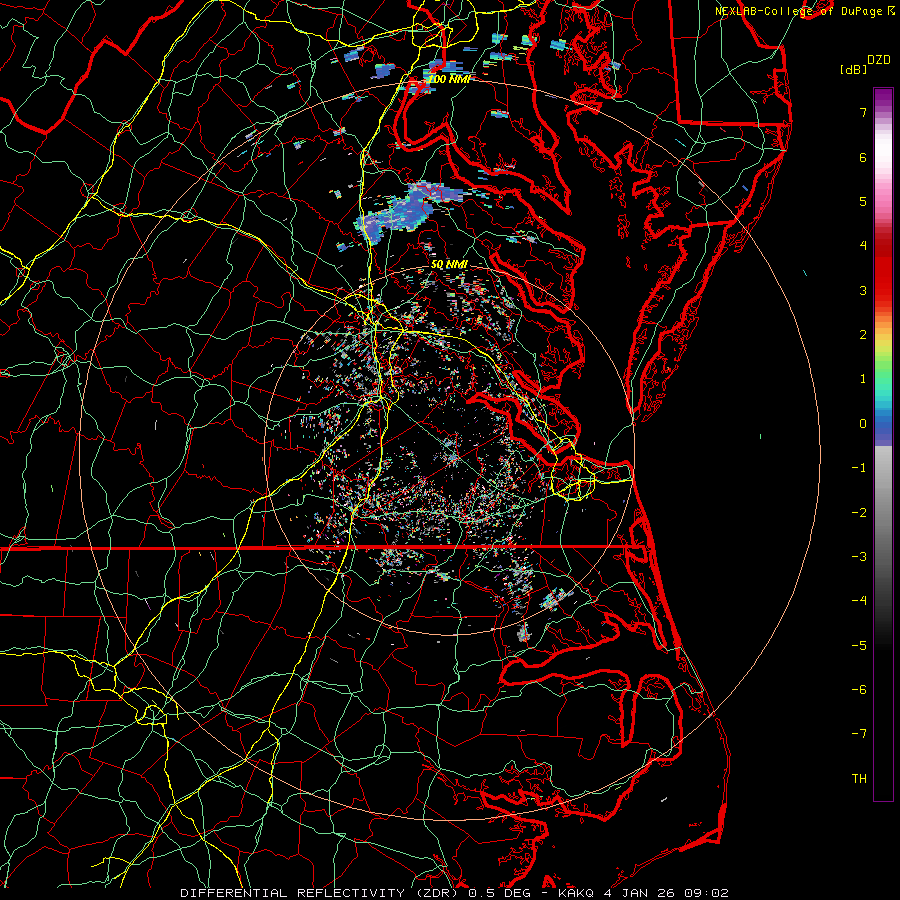Click the ZDR color scale bar
This screenshot has width=900, height=900.
point(883,444)
